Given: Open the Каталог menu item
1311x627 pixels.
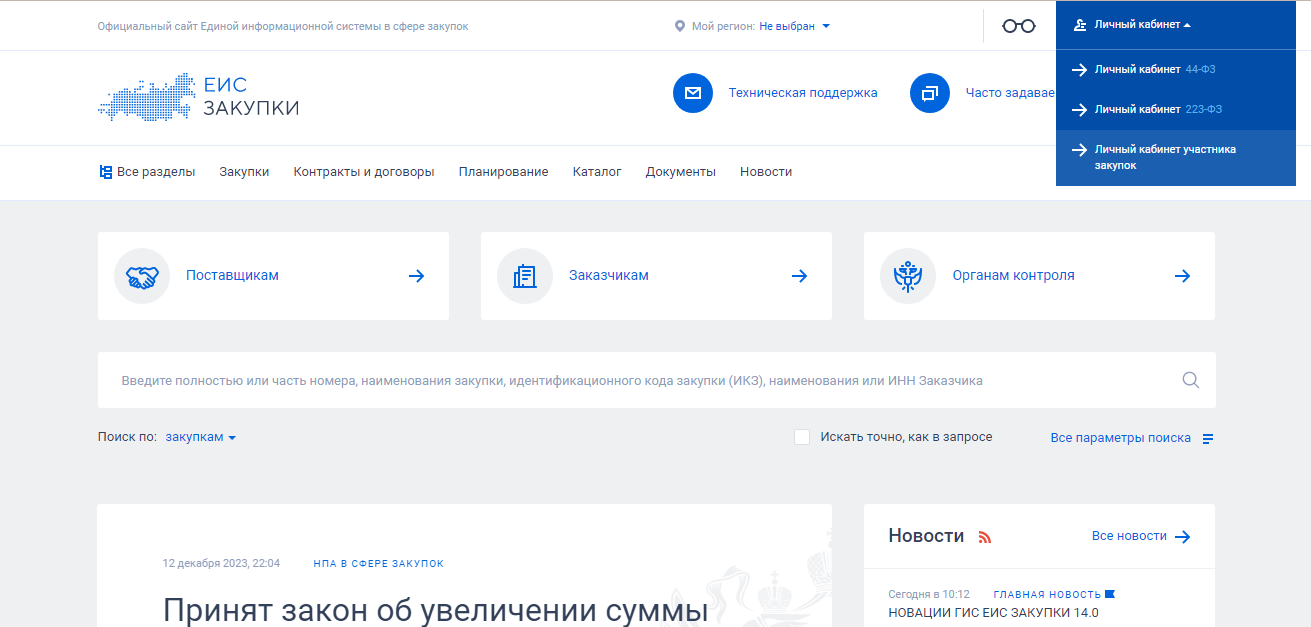Looking at the screenshot, I should coord(597,172).
